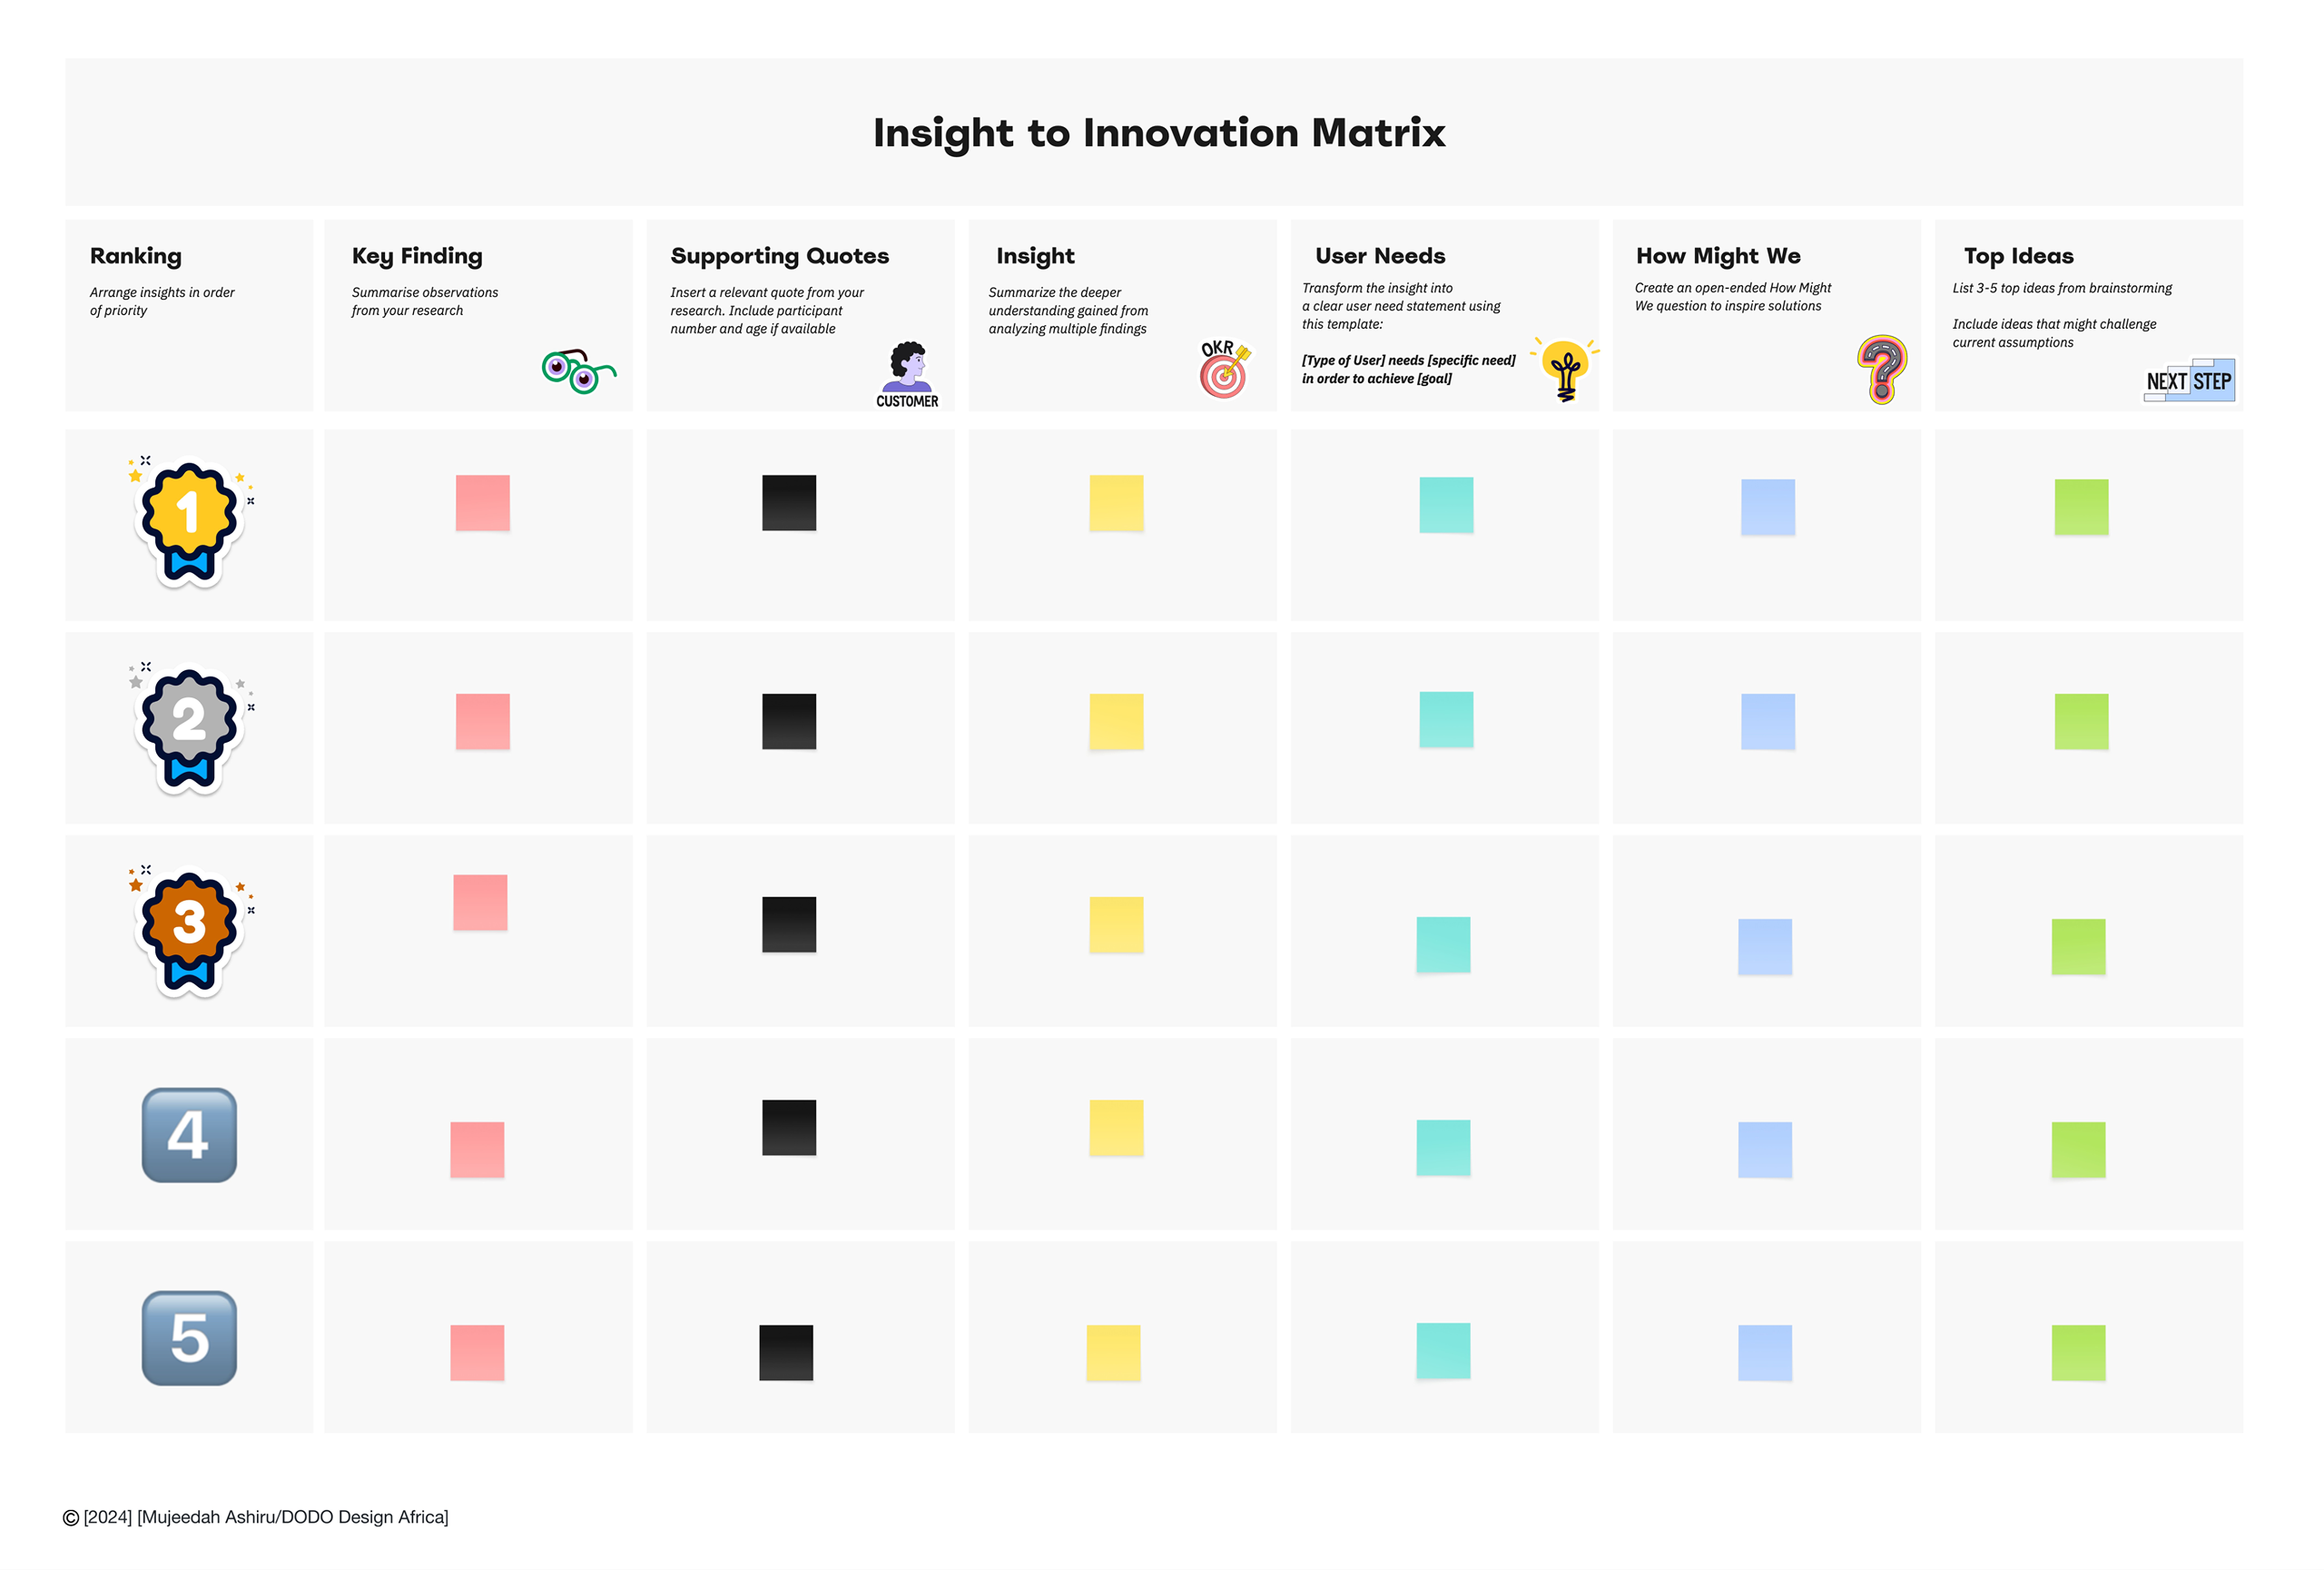Select the lightbulb icon in User Needs
Image resolution: width=2324 pixels, height=1570 pixels.
pyautogui.click(x=1565, y=370)
